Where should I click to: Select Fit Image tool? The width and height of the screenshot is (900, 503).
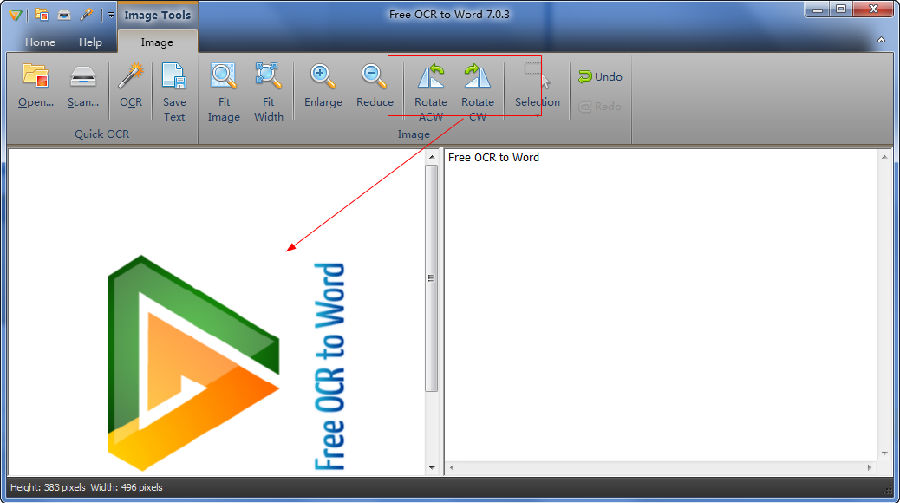point(224,92)
